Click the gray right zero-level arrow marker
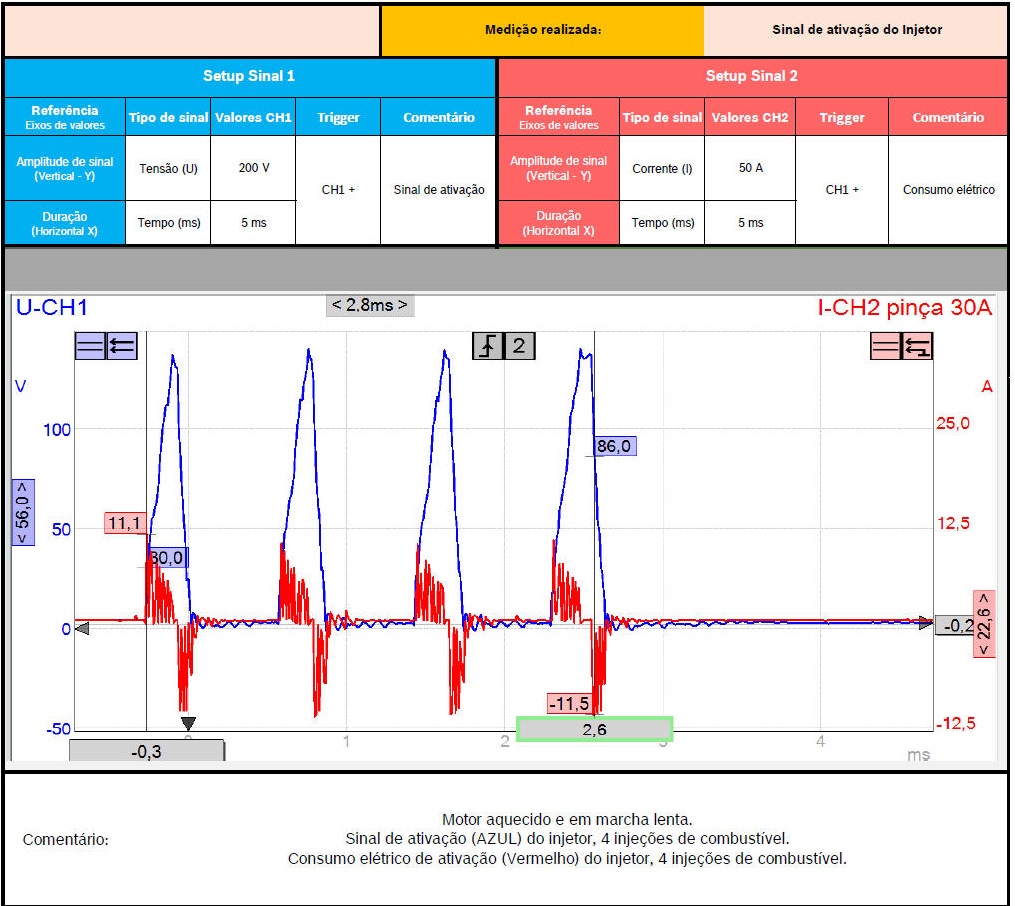This screenshot has height=906, width=1015. pyautogui.click(x=926, y=622)
